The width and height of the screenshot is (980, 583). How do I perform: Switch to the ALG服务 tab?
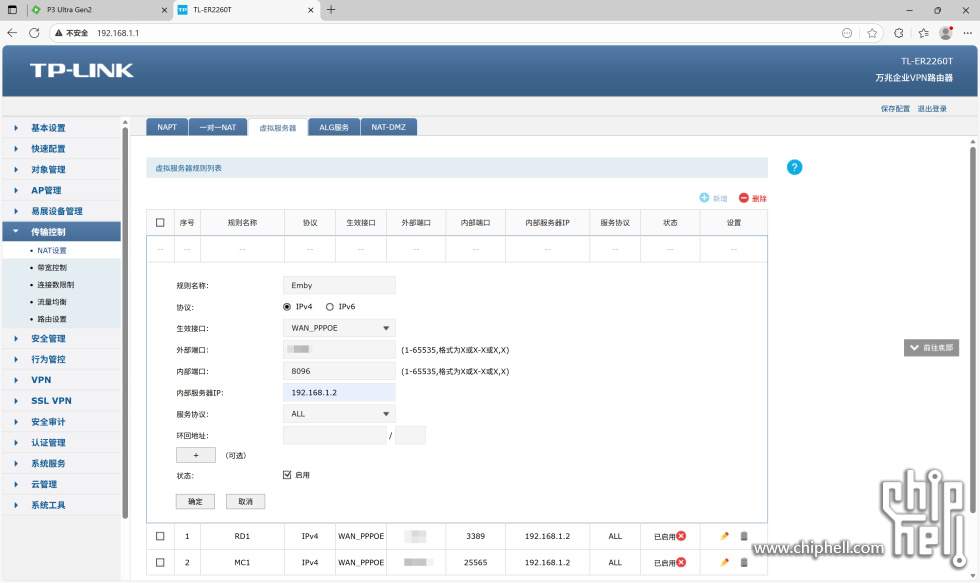click(x=334, y=127)
